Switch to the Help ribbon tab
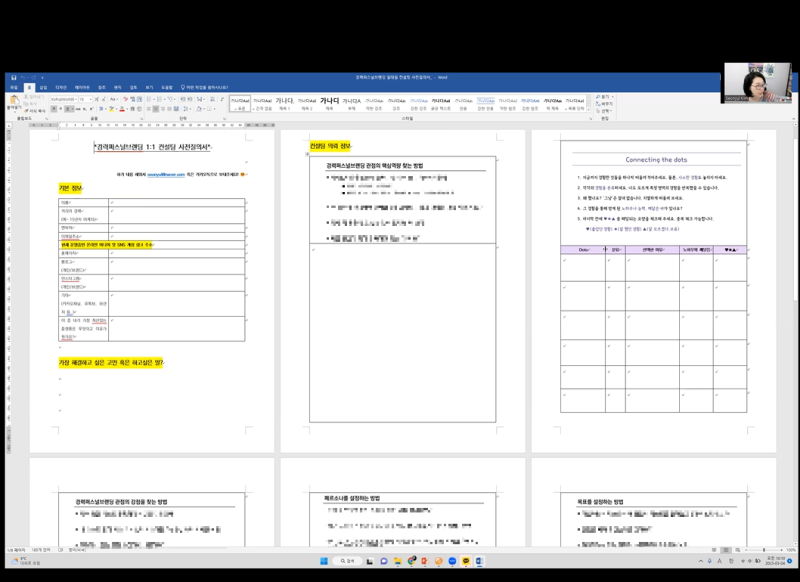Screen dimensions: 800x582 coord(167,87)
